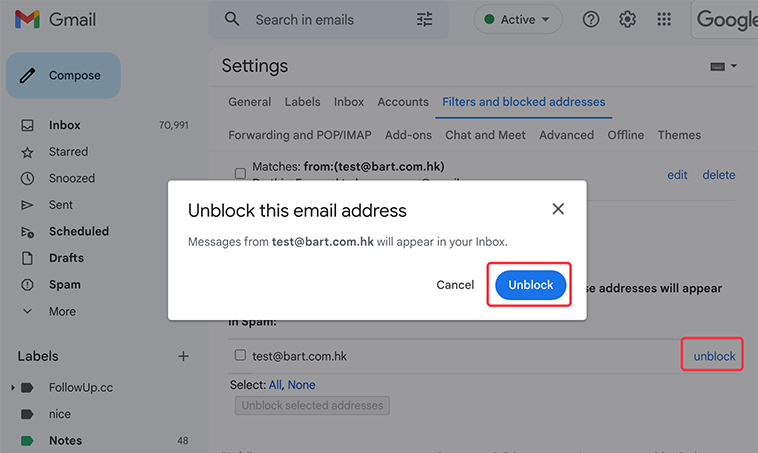Open the Google apps grid icon
758x453 pixels.
pyautogui.click(x=664, y=19)
